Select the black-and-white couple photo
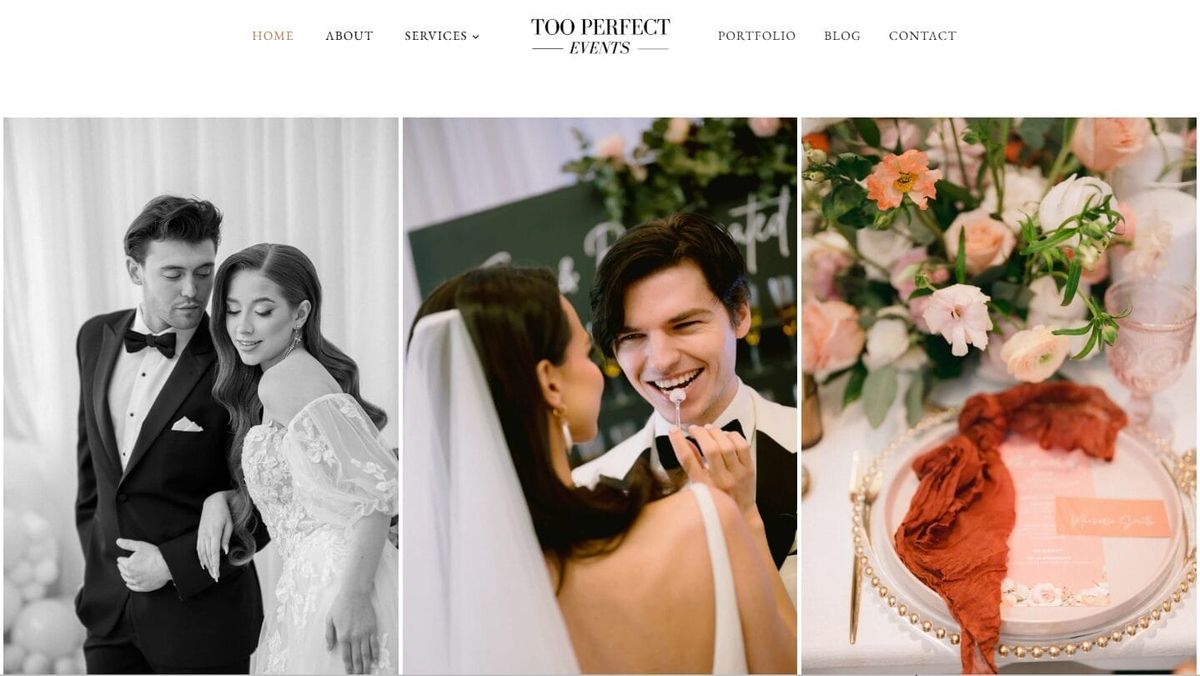 point(201,396)
